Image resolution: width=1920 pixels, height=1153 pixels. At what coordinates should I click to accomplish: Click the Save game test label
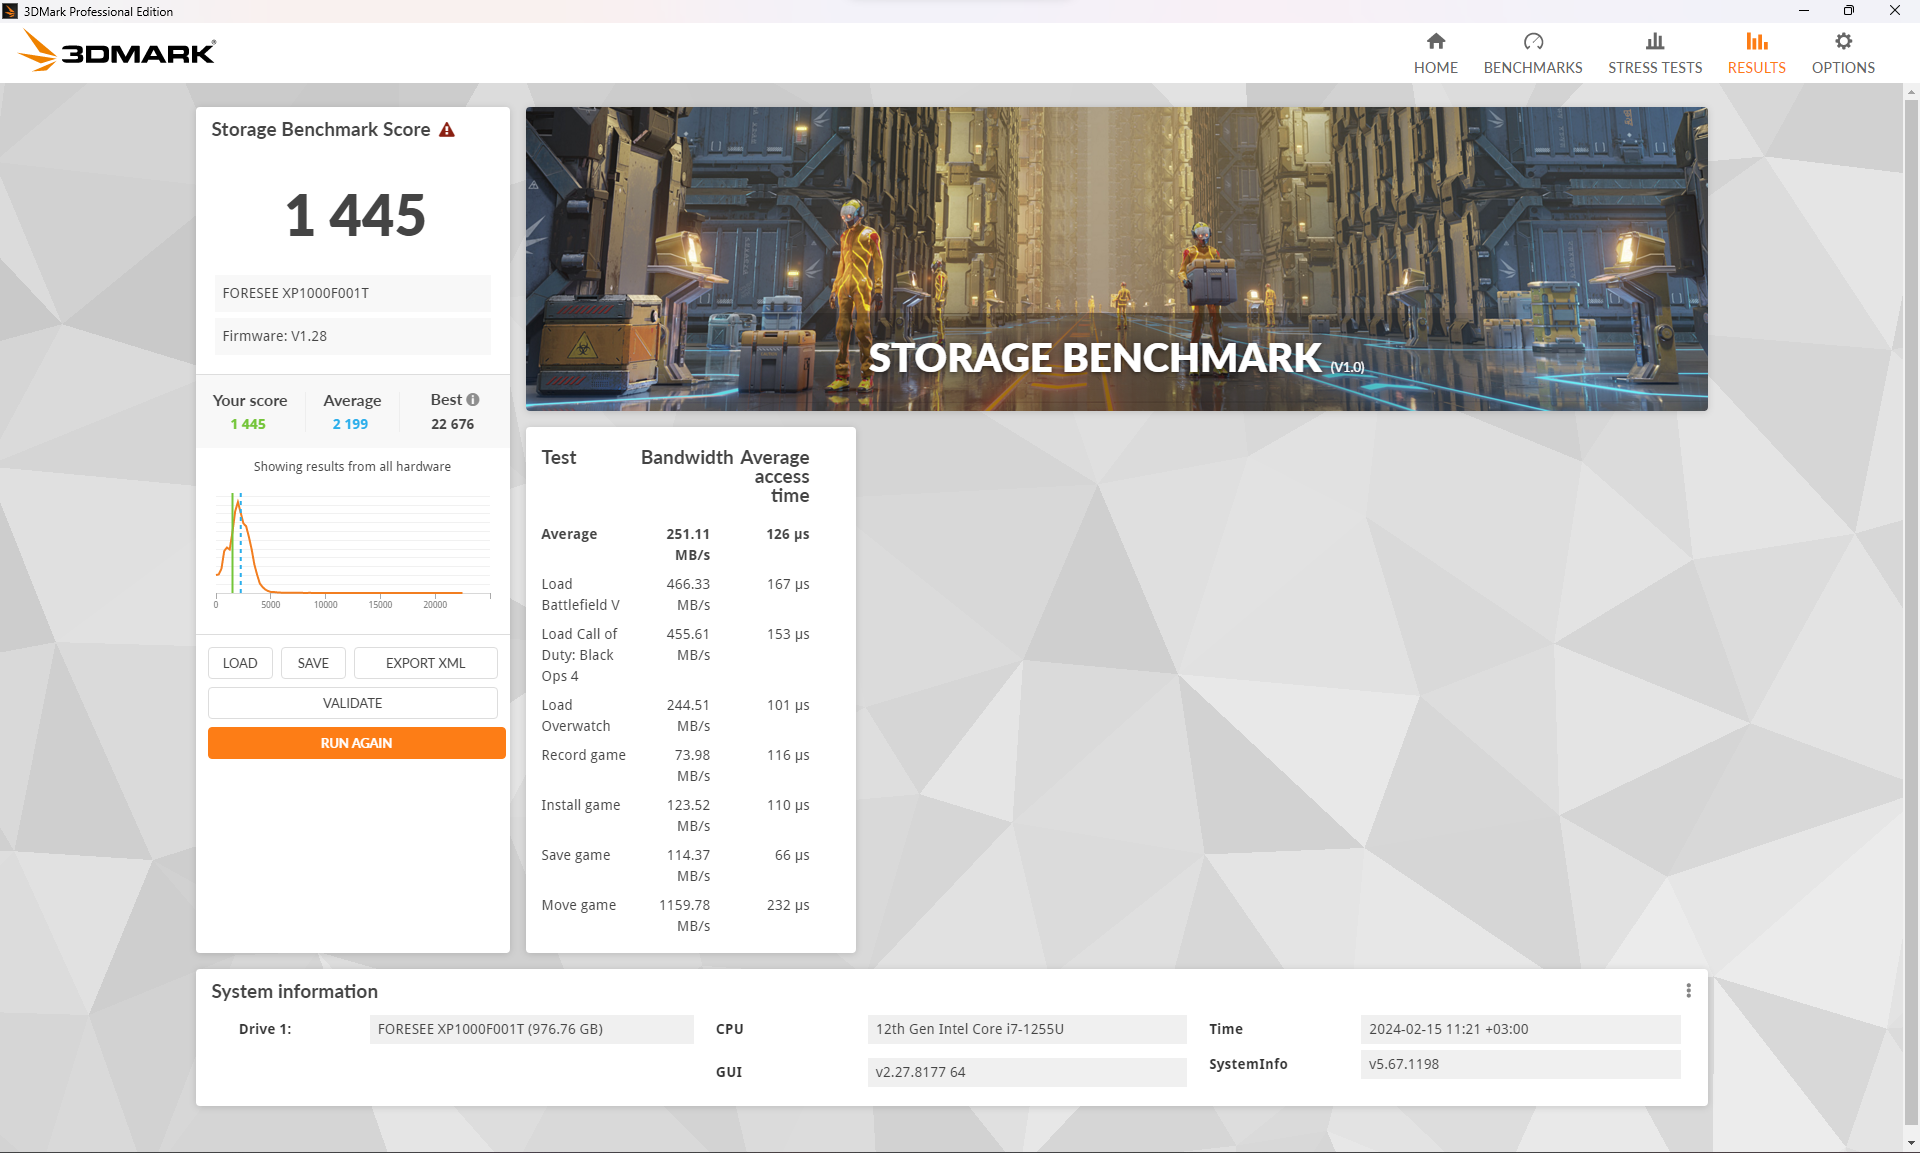(575, 855)
